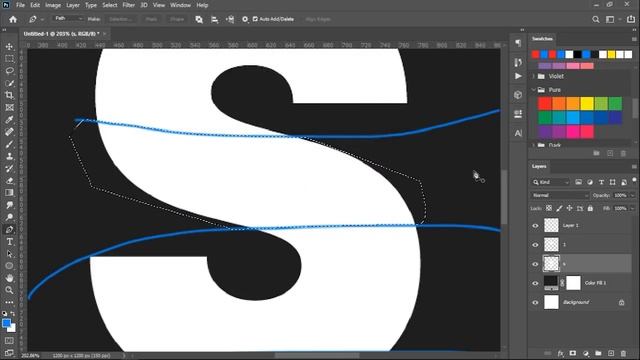Select the Background layer thumbnail

(551, 302)
